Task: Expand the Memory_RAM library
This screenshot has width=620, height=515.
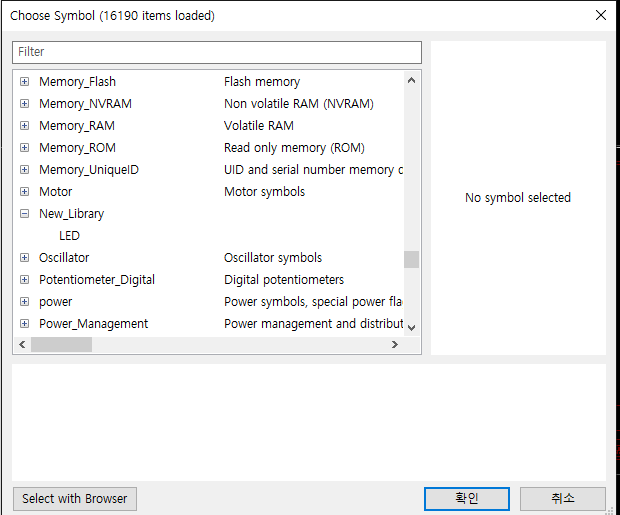Action: point(25,126)
